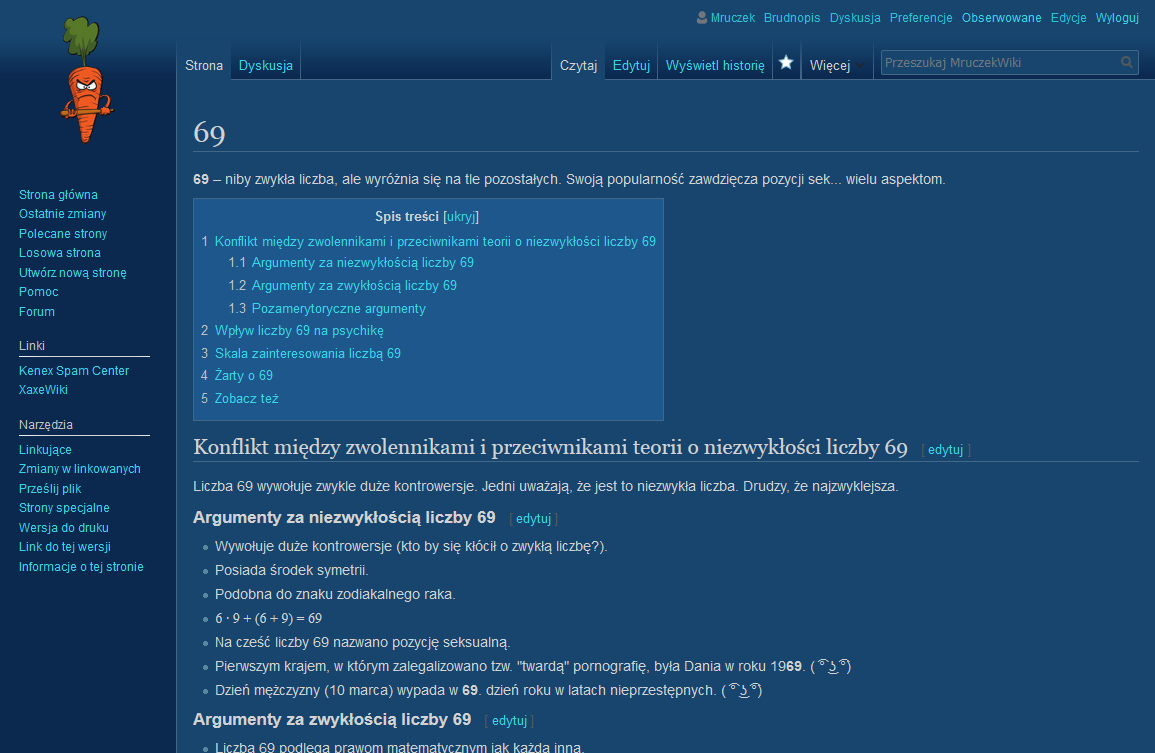
Task: Click the Wyloguj link
Action: click(1117, 18)
